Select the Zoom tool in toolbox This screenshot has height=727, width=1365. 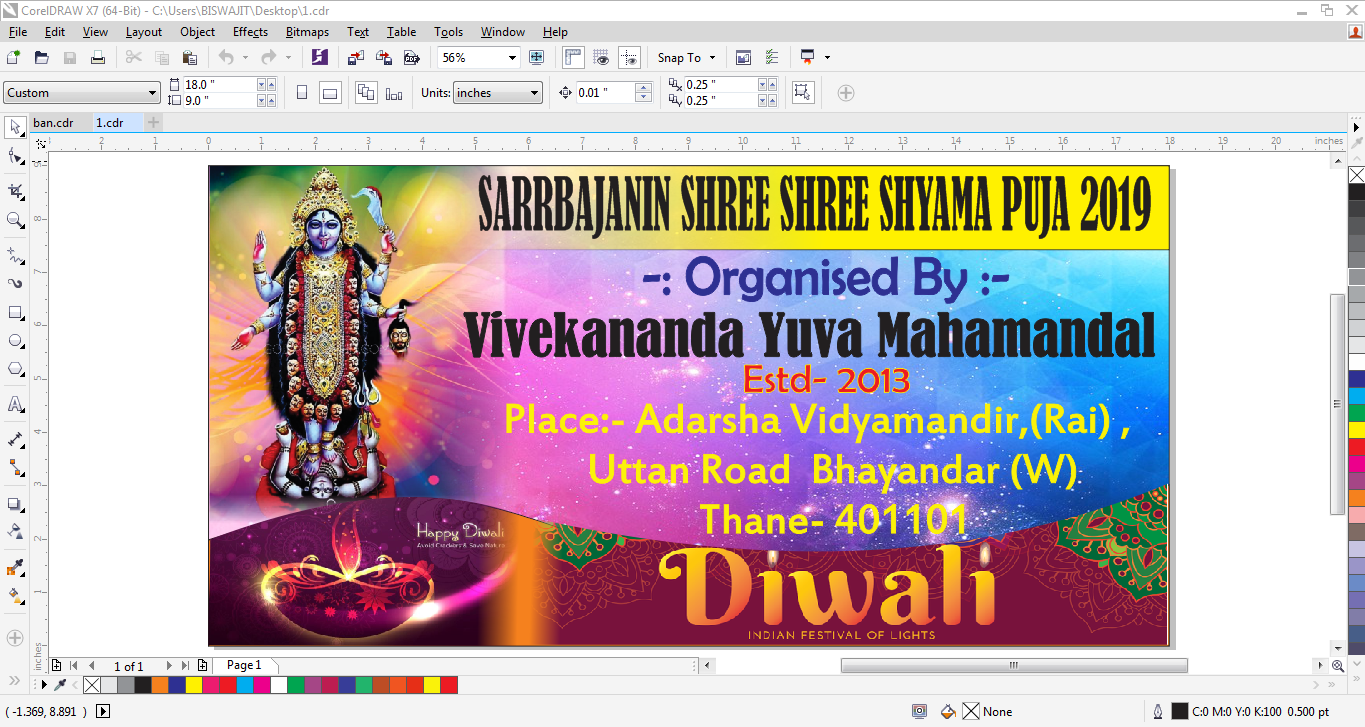[x=15, y=220]
